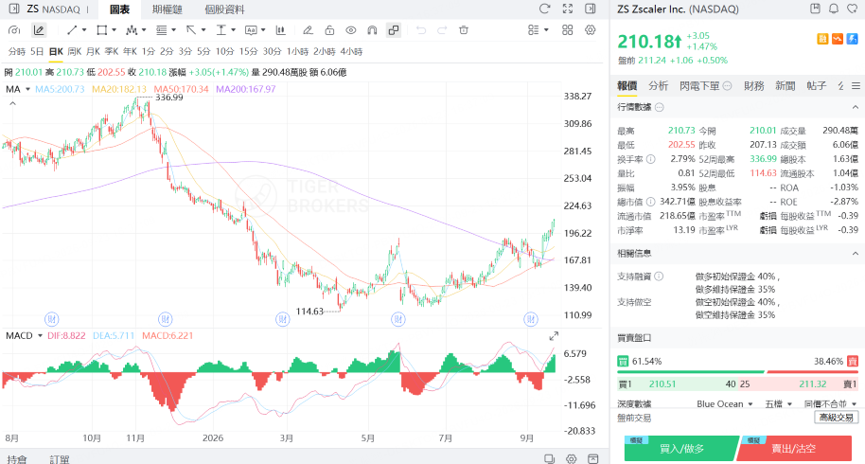Collapse the 行情數據 section
The image size is (865, 464).
[x=855, y=107]
